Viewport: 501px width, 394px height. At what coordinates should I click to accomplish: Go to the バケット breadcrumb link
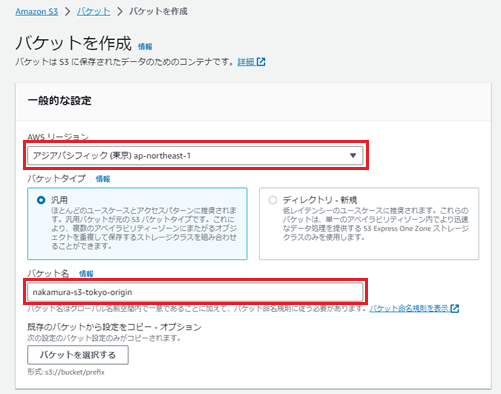pos(94,12)
